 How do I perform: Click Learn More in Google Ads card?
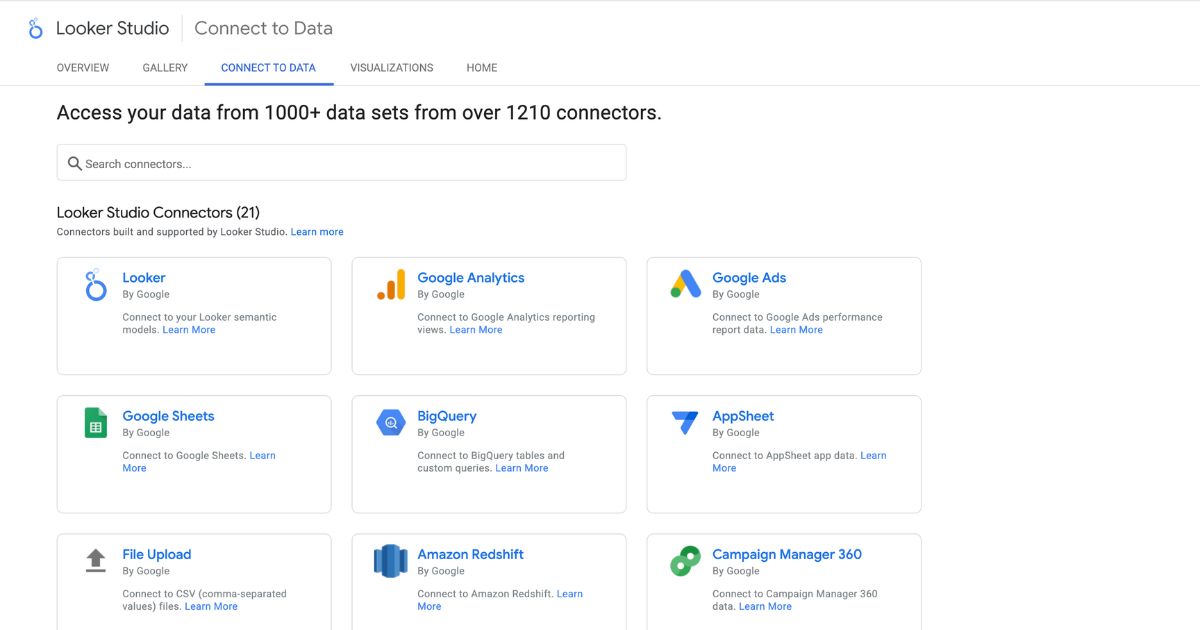pyautogui.click(x=796, y=330)
